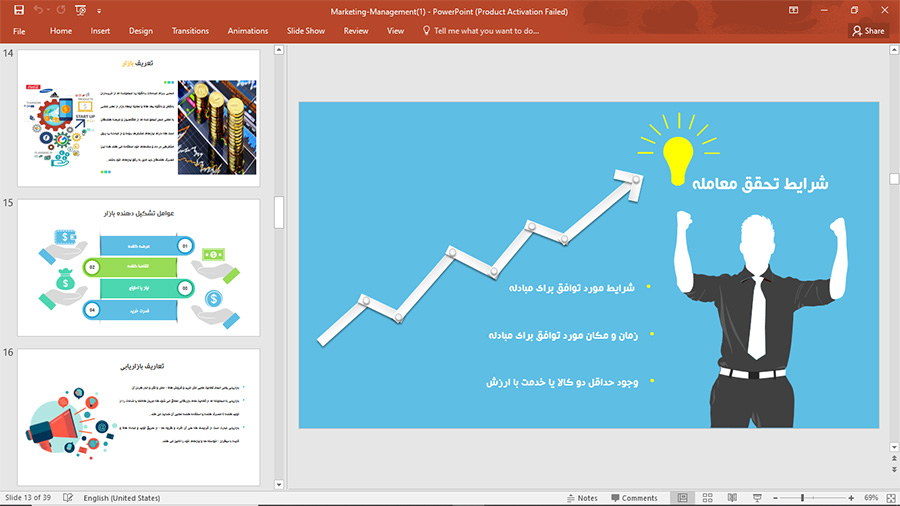Click the Undo arrow icon
The width and height of the screenshot is (900, 506).
(39, 10)
